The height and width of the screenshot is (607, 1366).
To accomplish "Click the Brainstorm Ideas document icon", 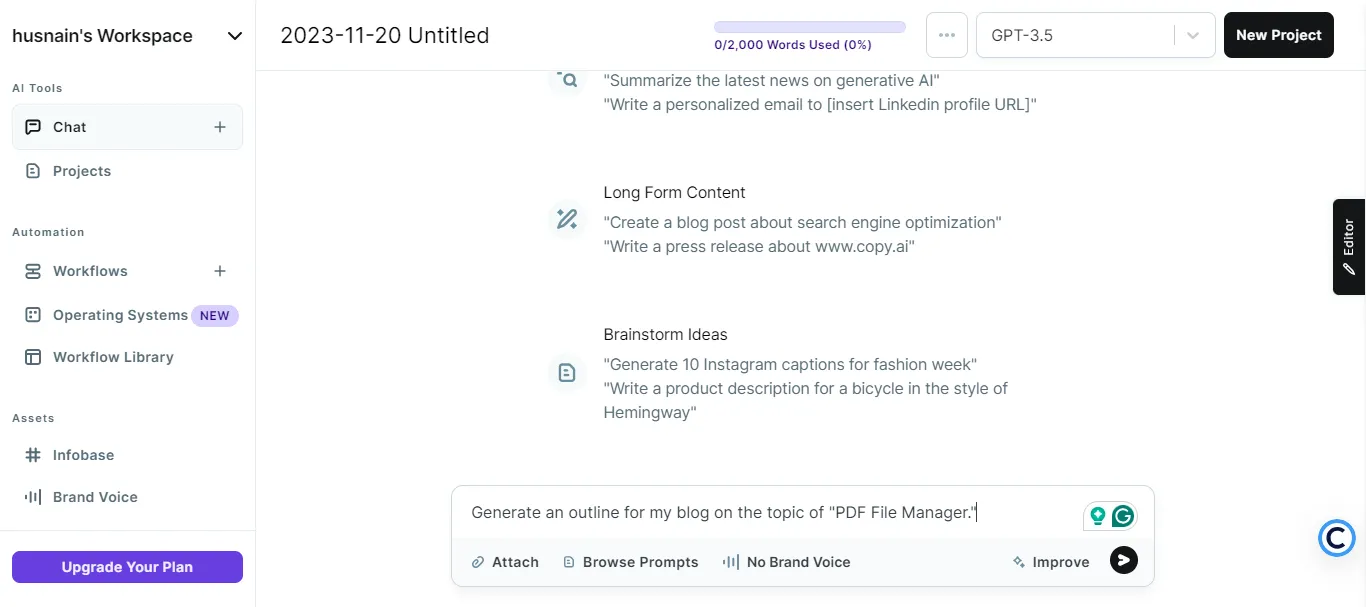I will pyautogui.click(x=567, y=373).
